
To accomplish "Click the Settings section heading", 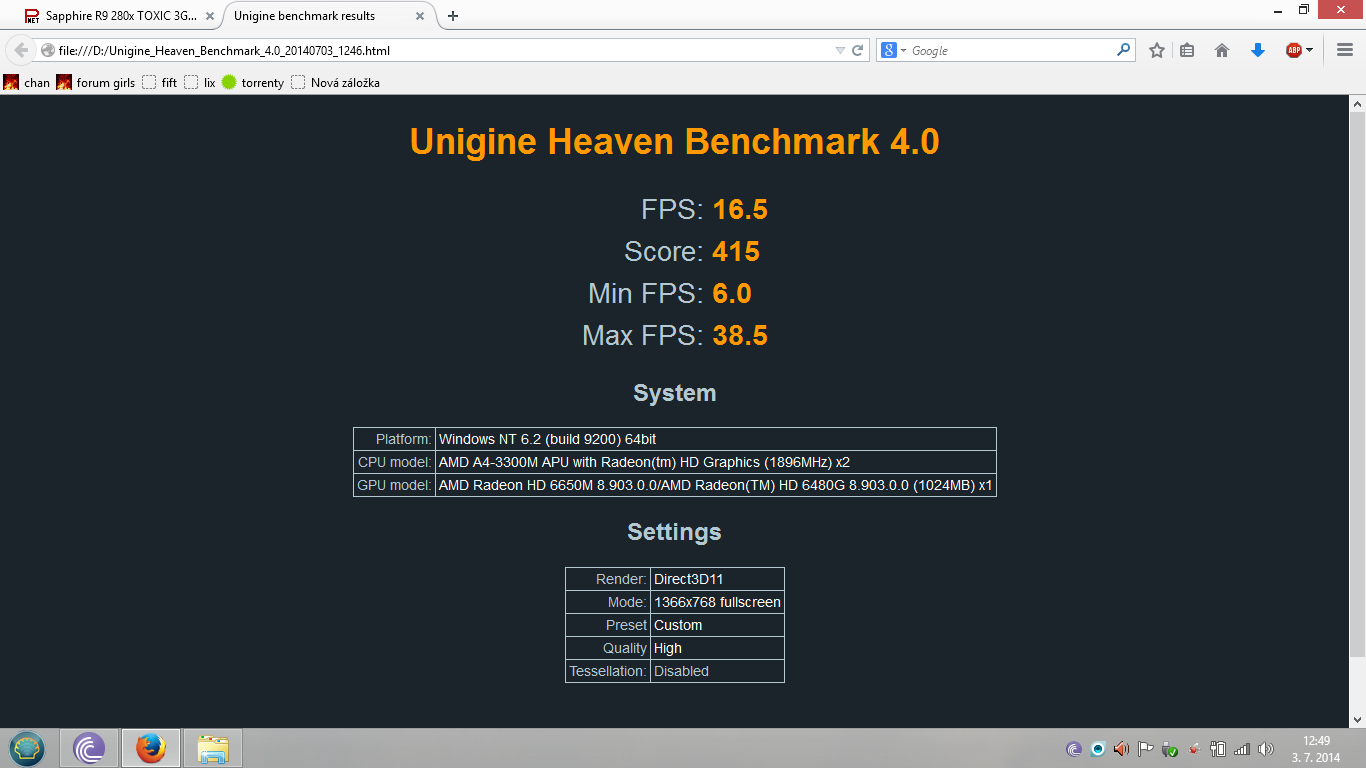I will point(675,532).
